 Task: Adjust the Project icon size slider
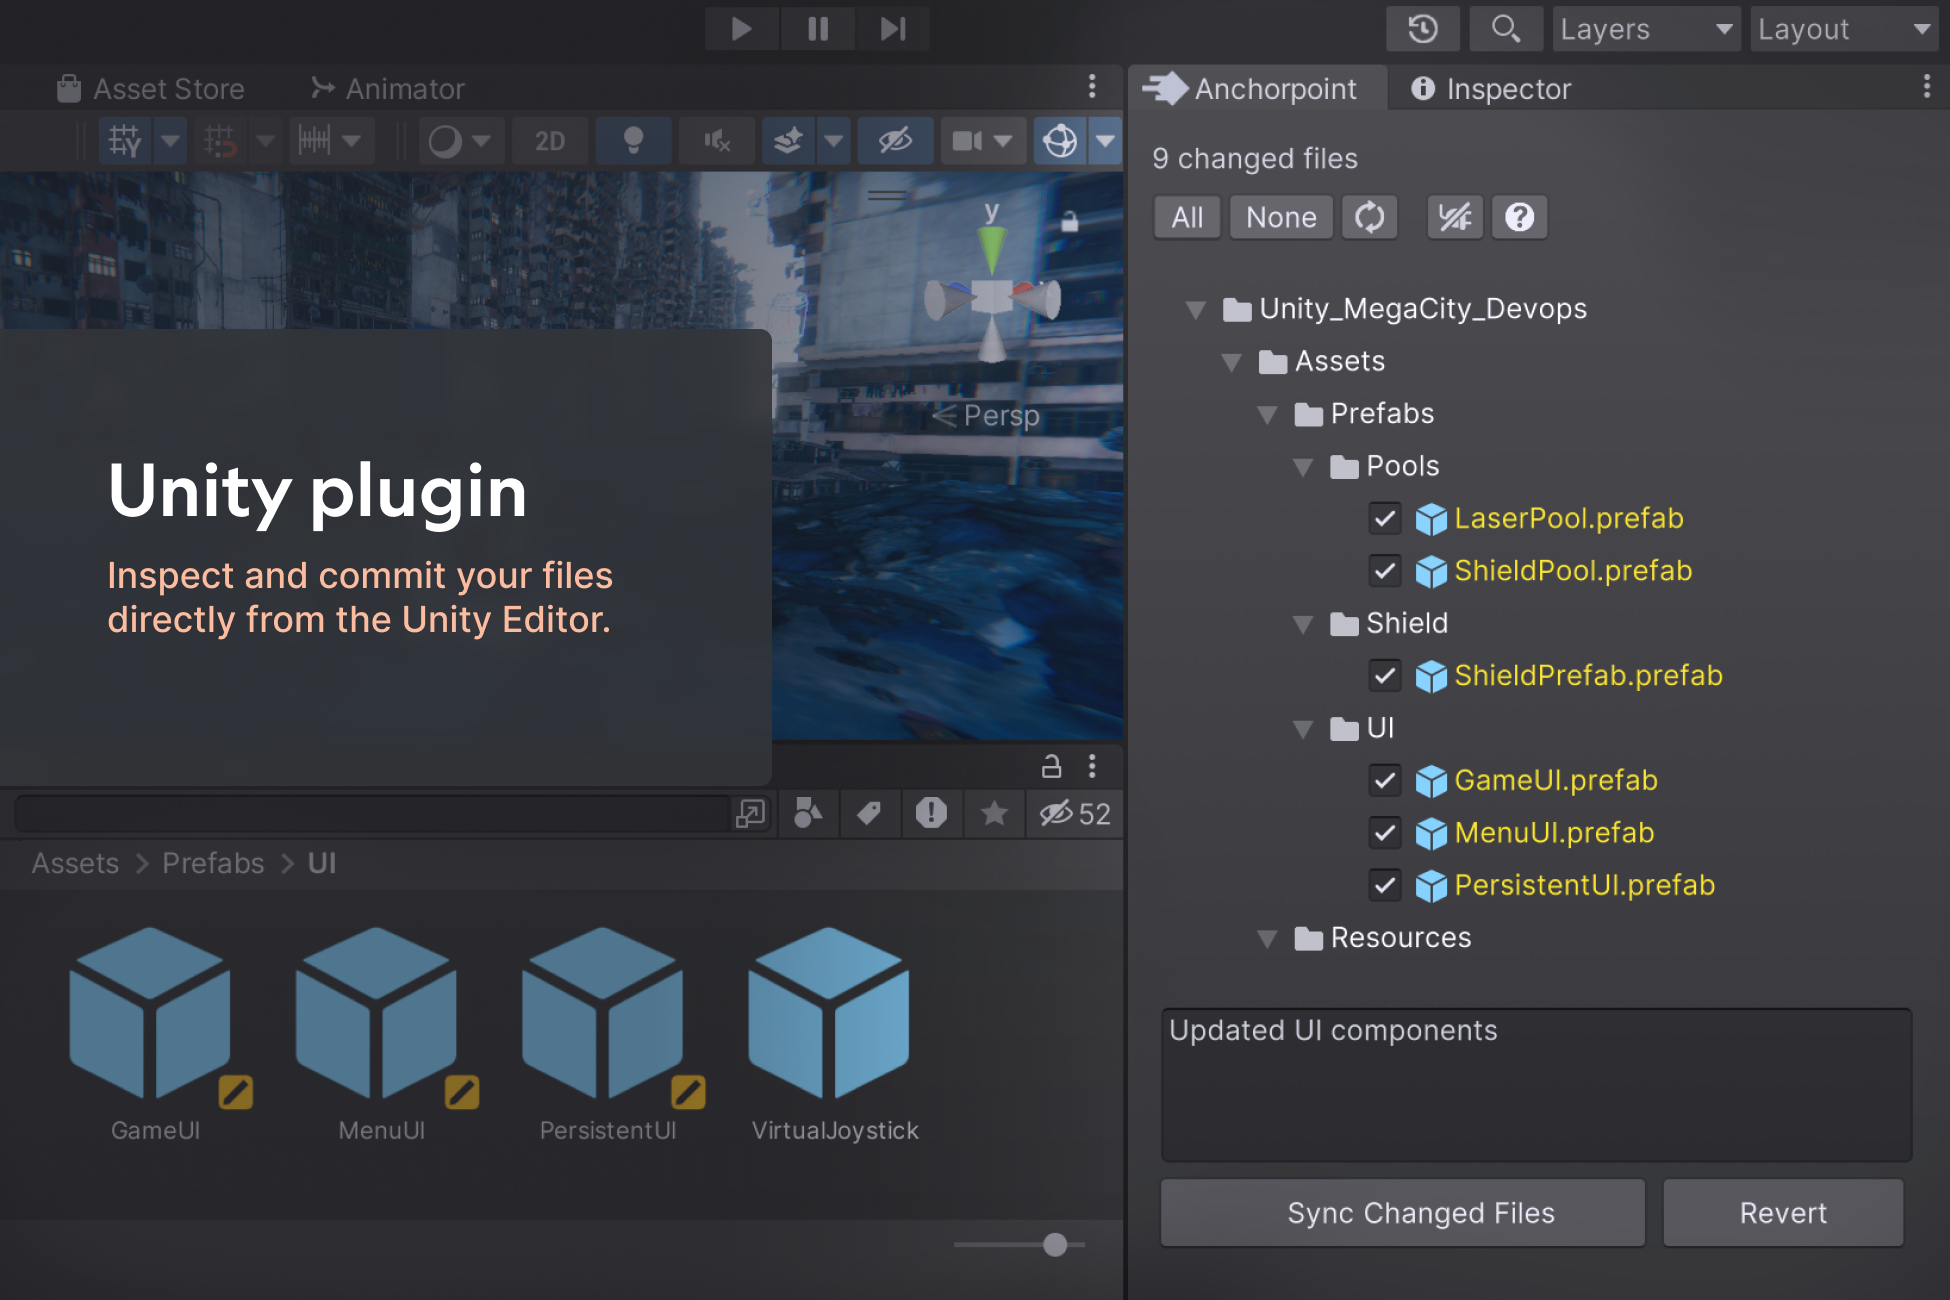(x=1054, y=1244)
